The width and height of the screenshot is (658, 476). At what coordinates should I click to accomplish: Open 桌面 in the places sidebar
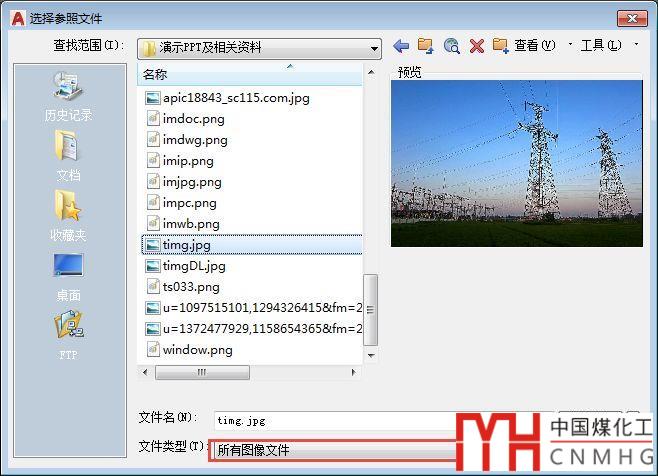pyautogui.click(x=68, y=277)
